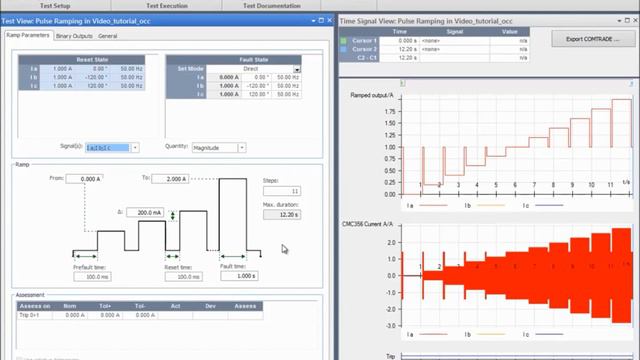
Task: Click the blue cursor 2 marker above chart
Action: pyautogui.click(x=631, y=84)
